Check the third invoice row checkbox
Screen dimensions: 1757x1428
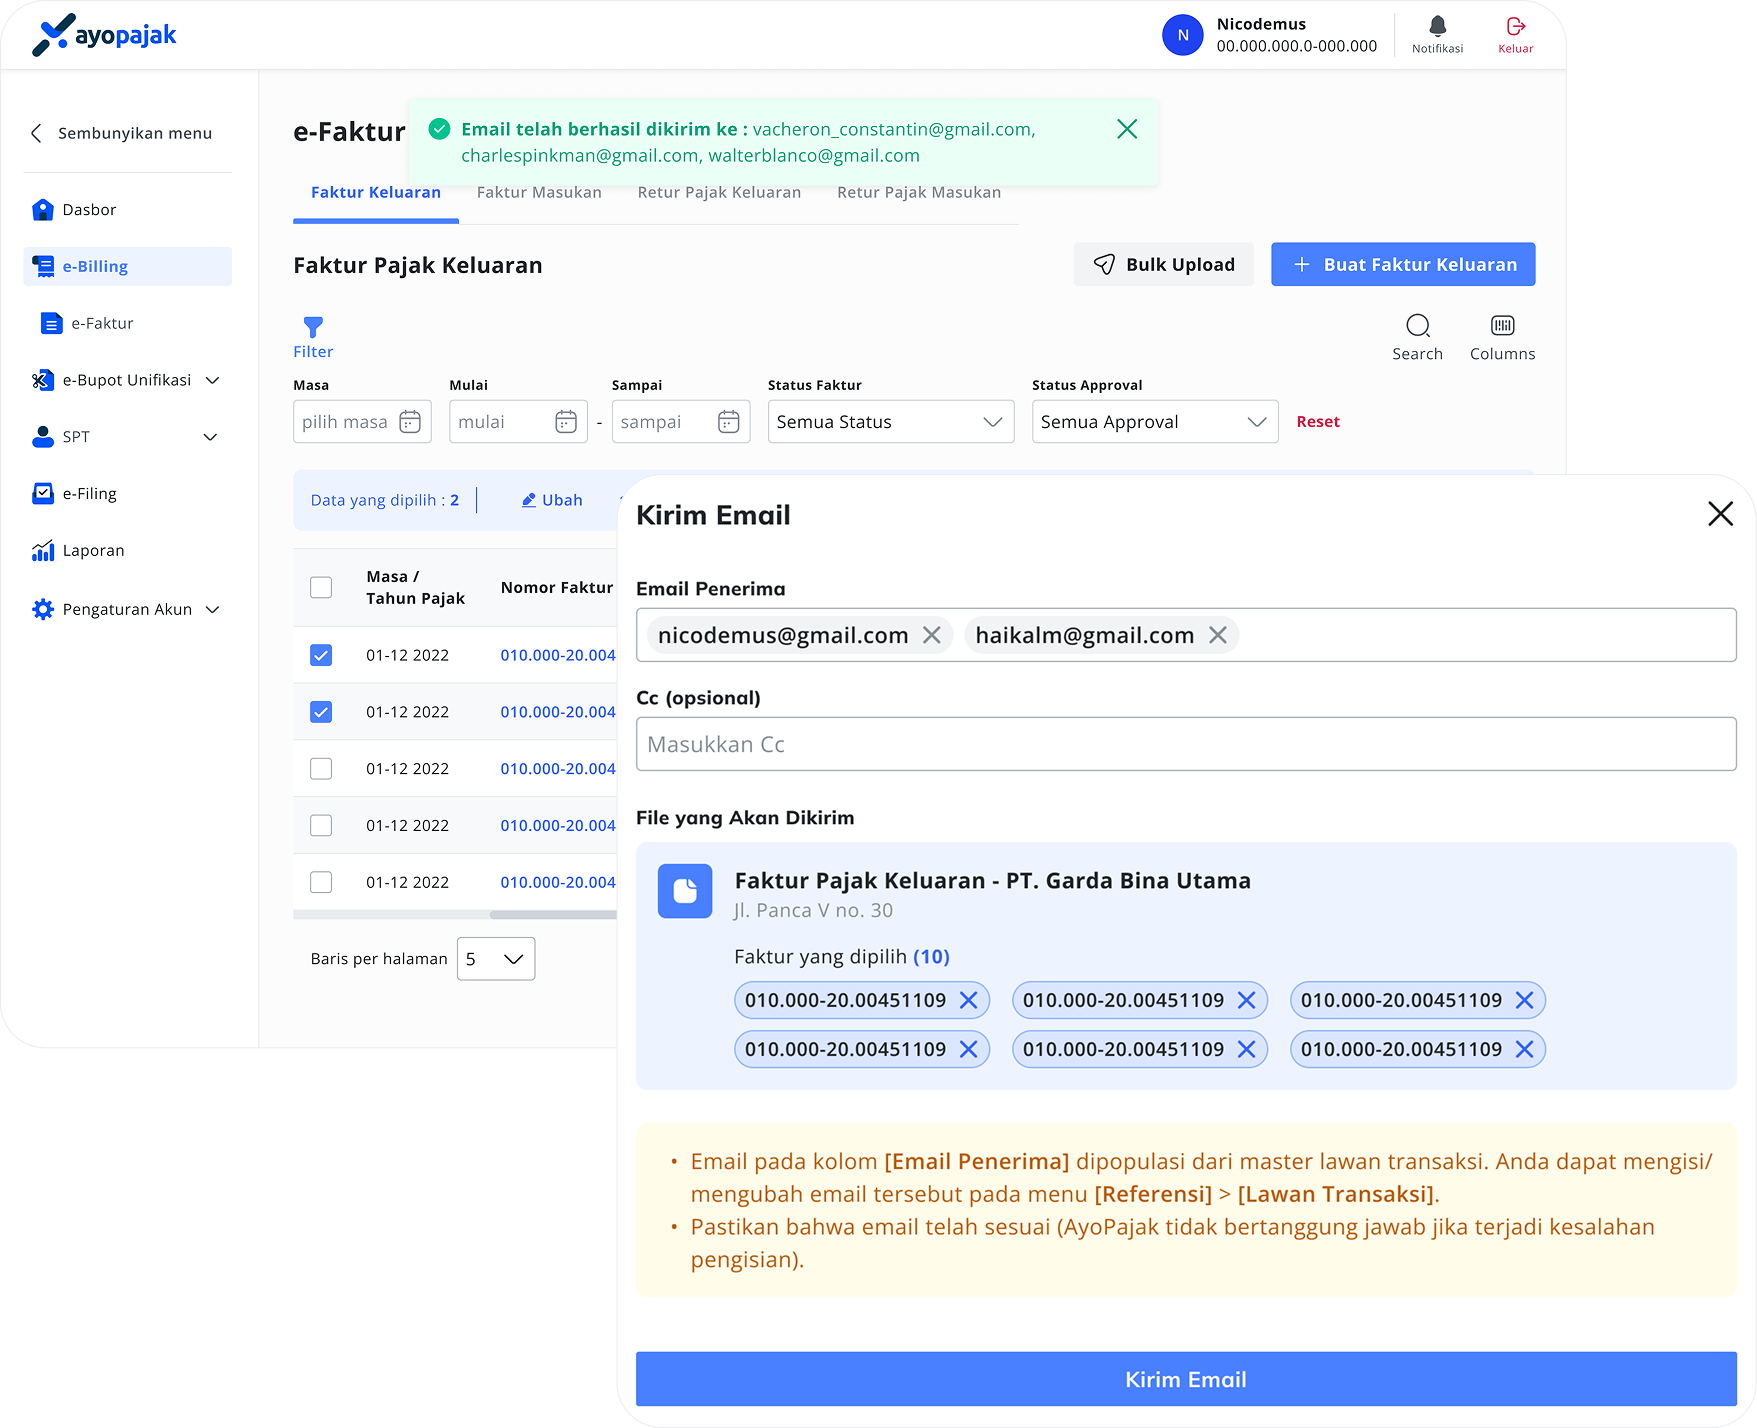point(321,769)
